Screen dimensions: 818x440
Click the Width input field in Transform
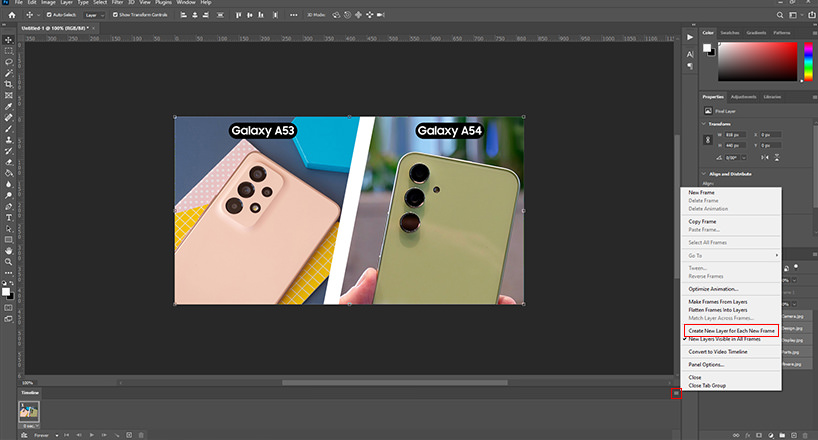[736, 135]
